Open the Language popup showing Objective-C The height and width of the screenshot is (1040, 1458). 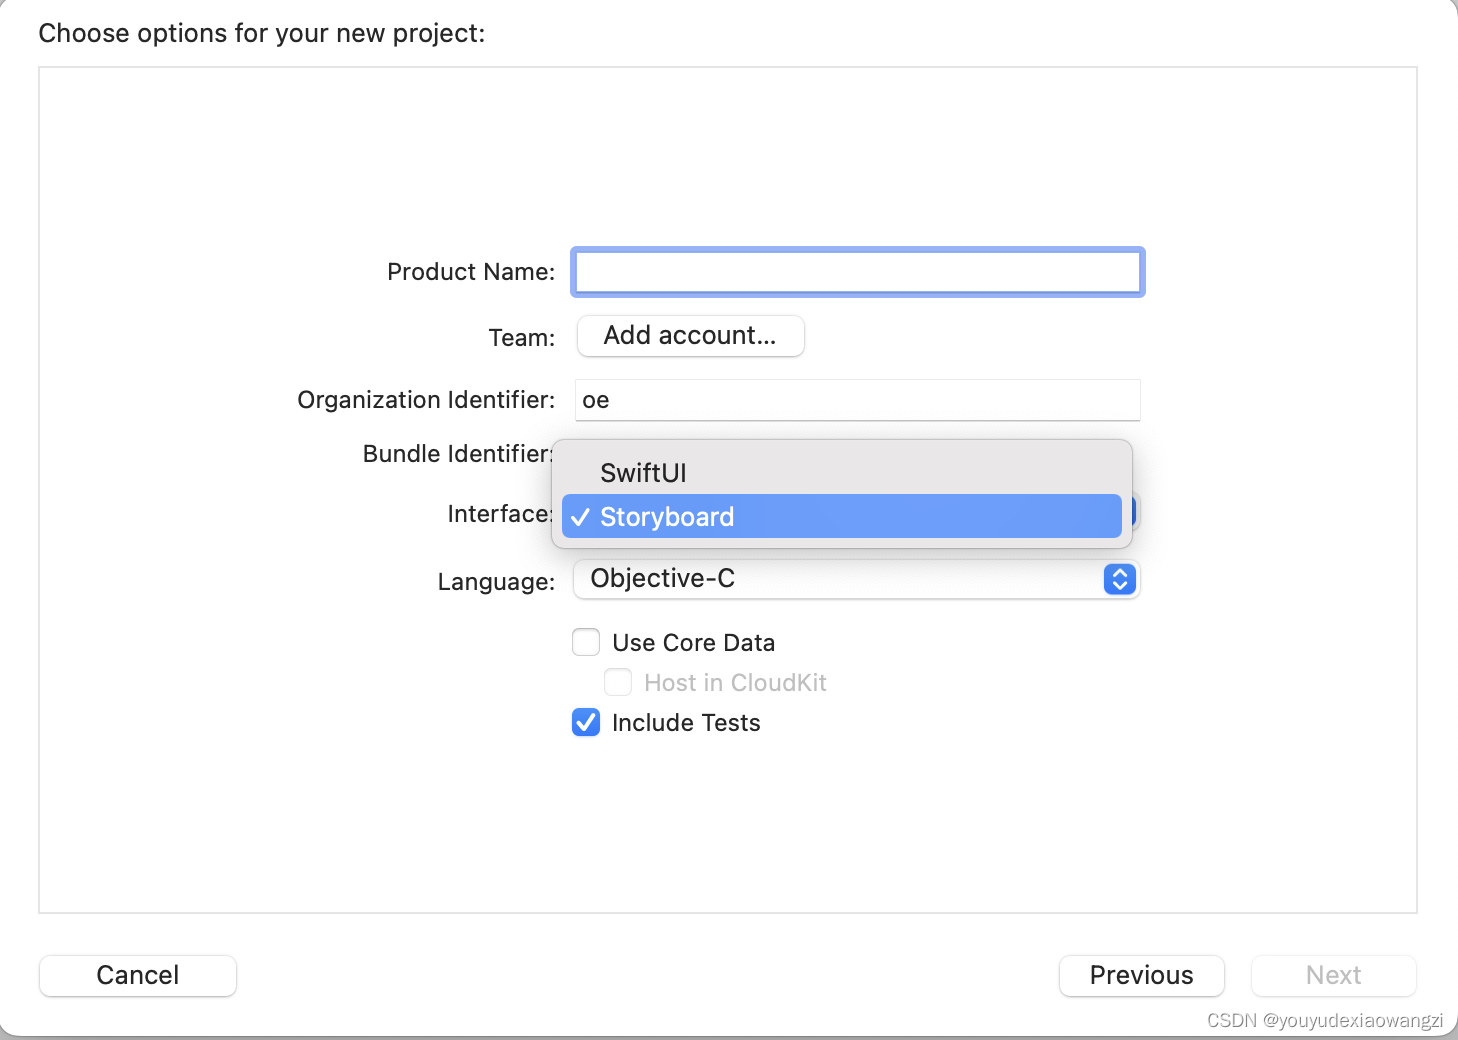840,579
